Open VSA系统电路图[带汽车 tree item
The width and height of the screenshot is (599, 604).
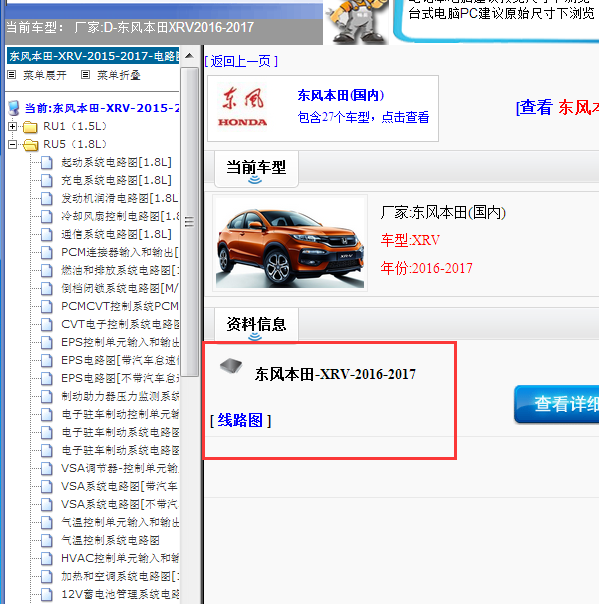pos(119,487)
